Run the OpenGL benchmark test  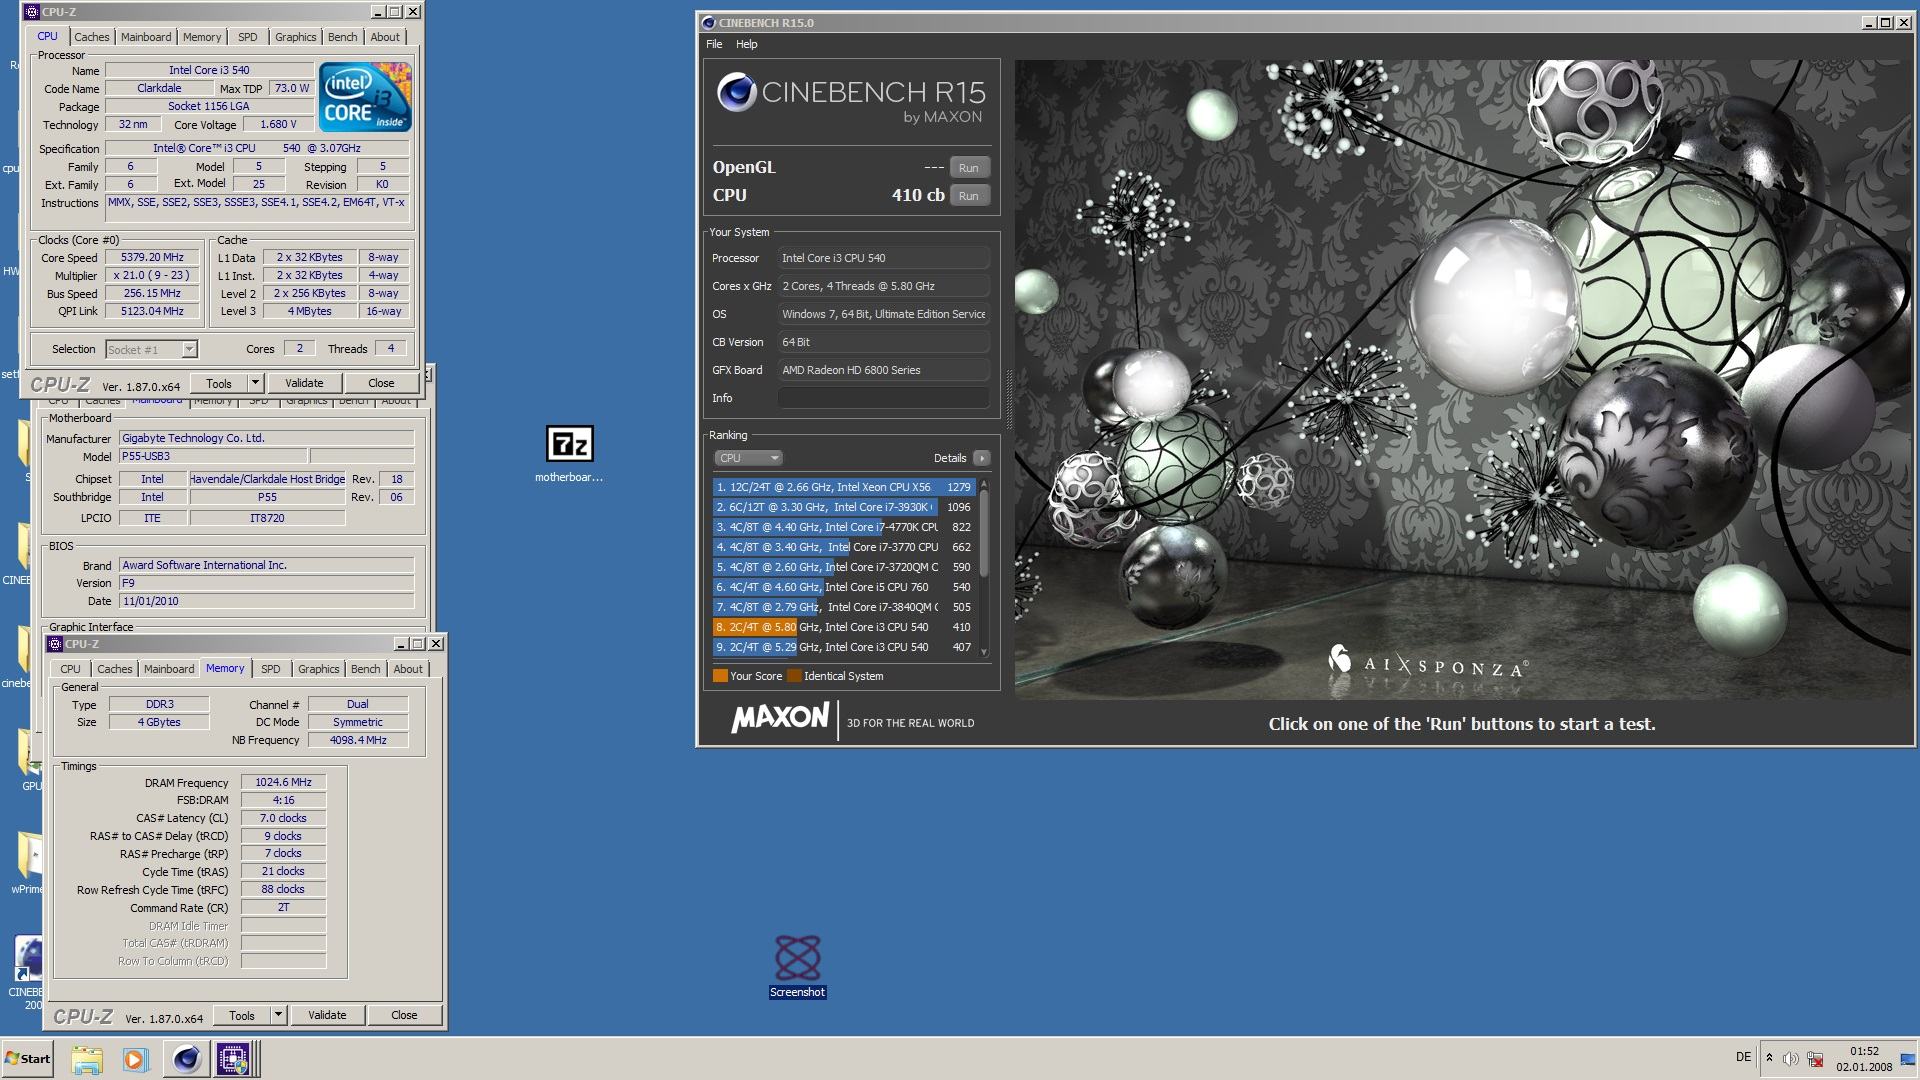(x=968, y=168)
